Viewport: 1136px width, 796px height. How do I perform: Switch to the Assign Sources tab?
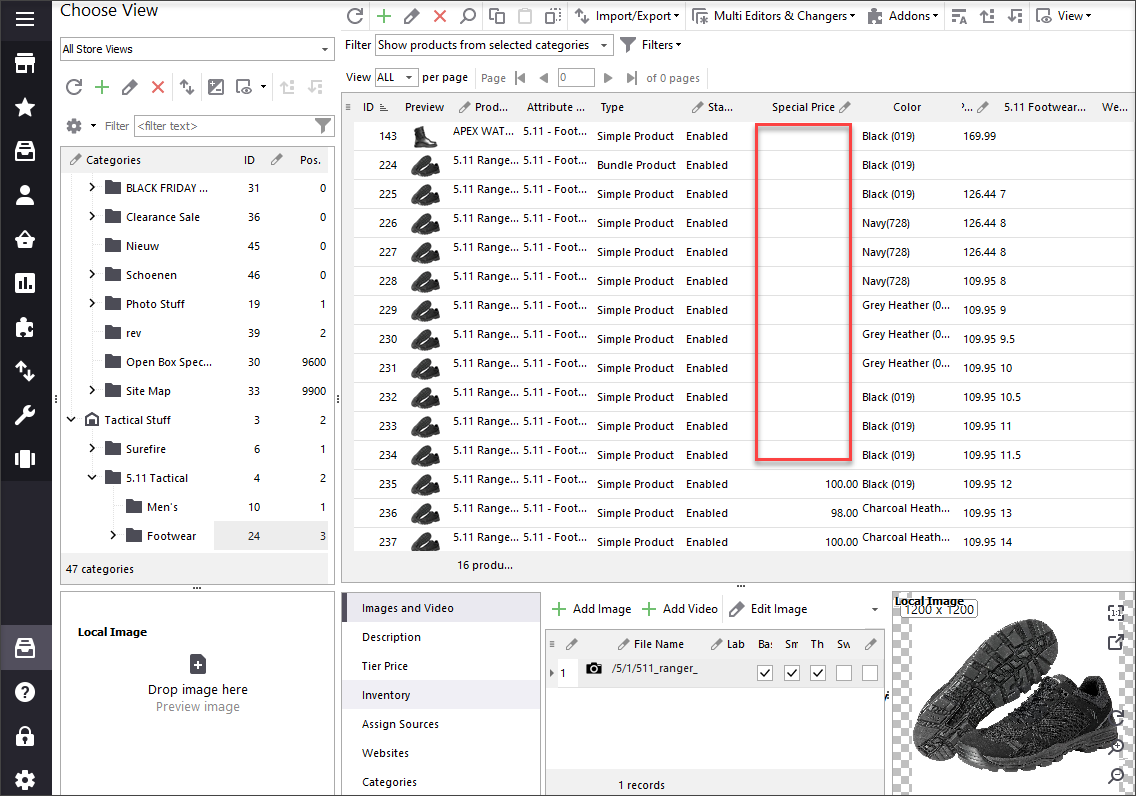tap(400, 724)
